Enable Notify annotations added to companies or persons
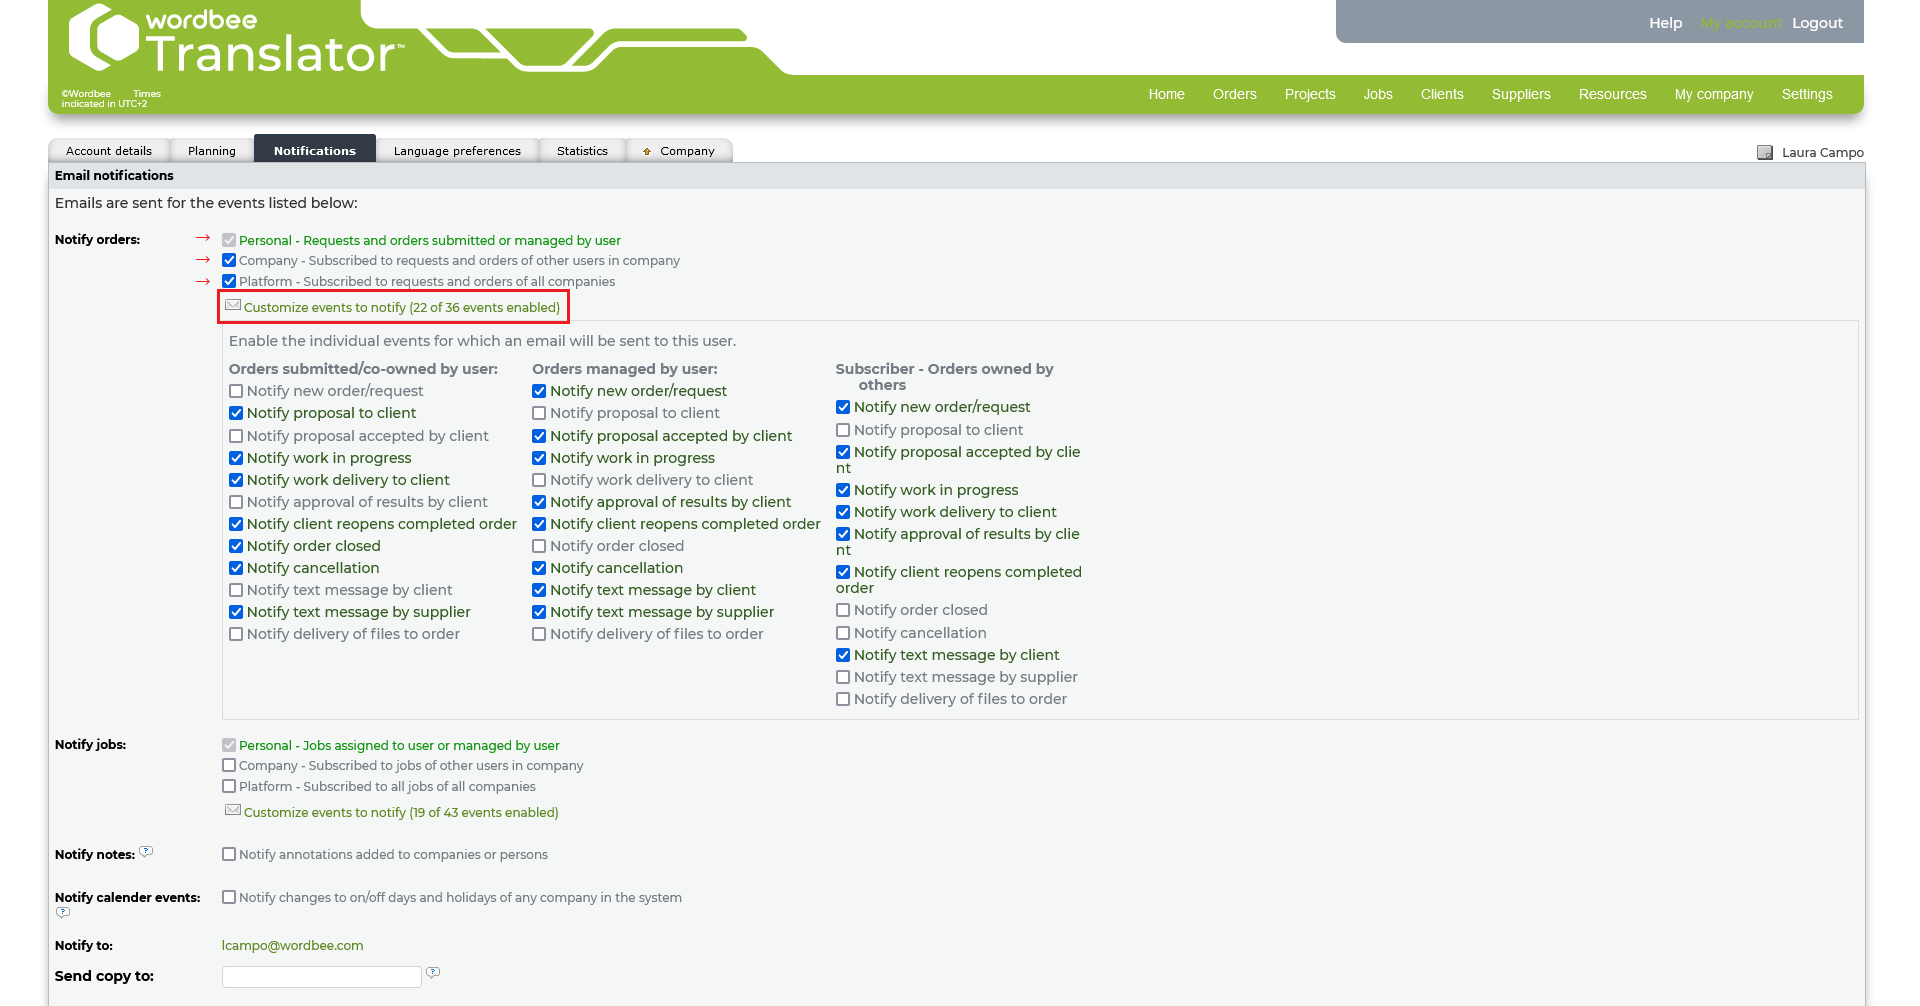Screen dimensions: 1920x1006 pyautogui.click(x=229, y=855)
